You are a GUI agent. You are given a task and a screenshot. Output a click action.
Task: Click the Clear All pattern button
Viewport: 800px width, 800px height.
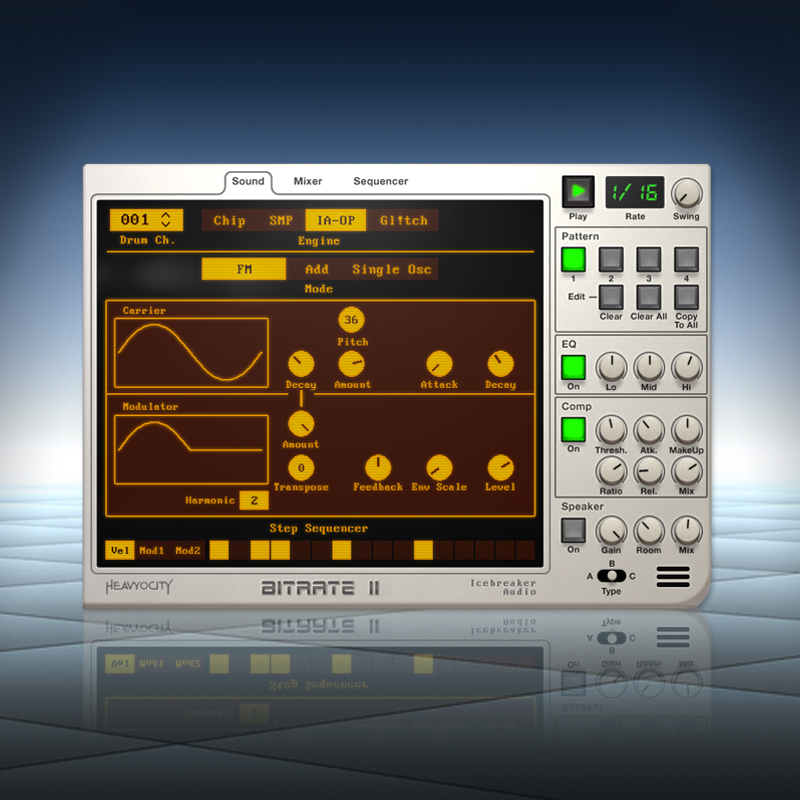pyautogui.click(x=648, y=297)
